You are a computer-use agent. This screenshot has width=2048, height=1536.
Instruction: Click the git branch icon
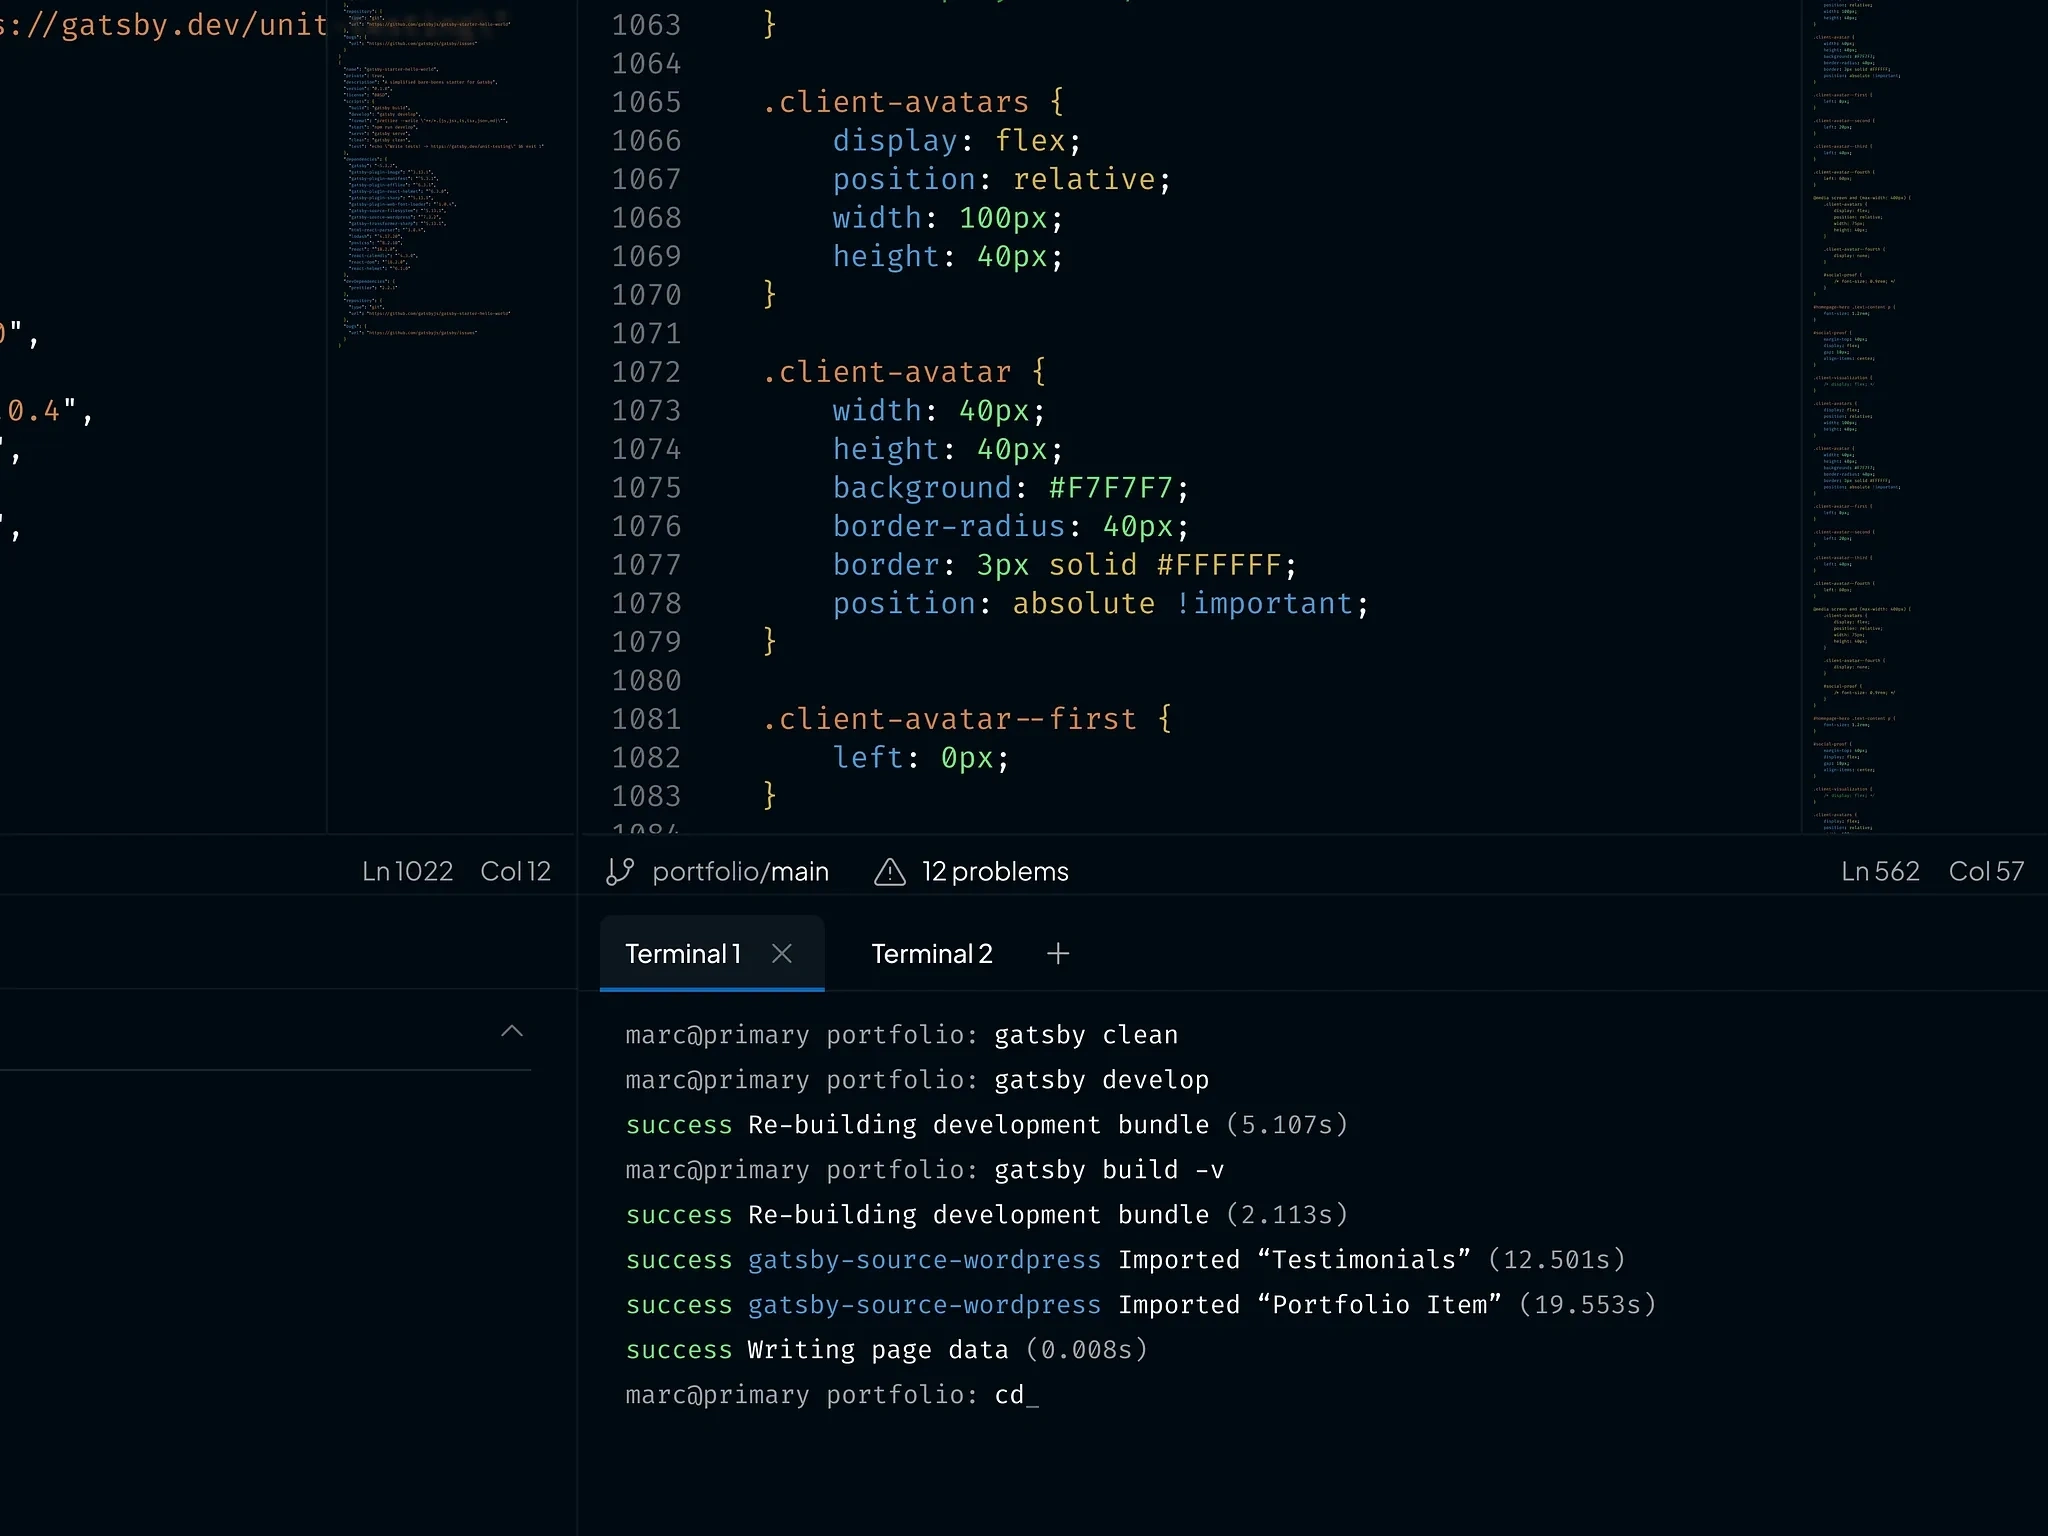619,871
